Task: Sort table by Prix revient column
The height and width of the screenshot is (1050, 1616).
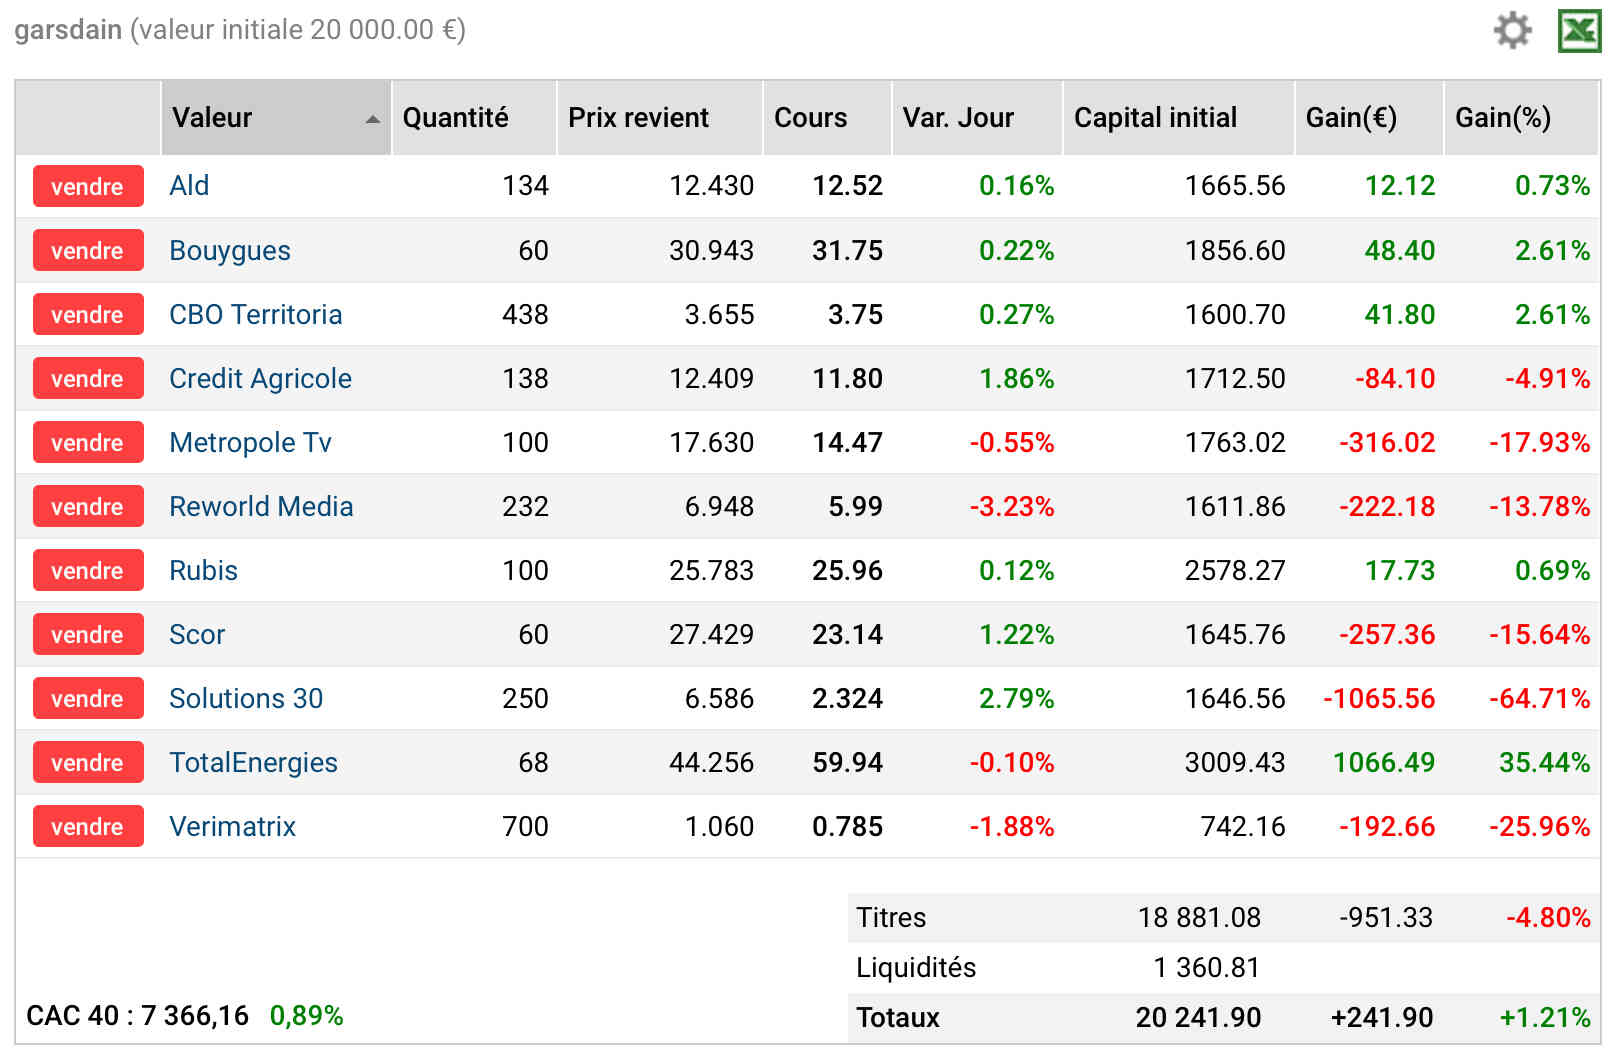Action: [660, 118]
